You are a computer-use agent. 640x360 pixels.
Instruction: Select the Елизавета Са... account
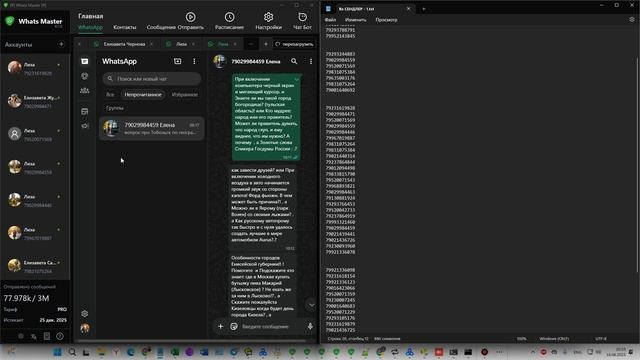(35, 267)
